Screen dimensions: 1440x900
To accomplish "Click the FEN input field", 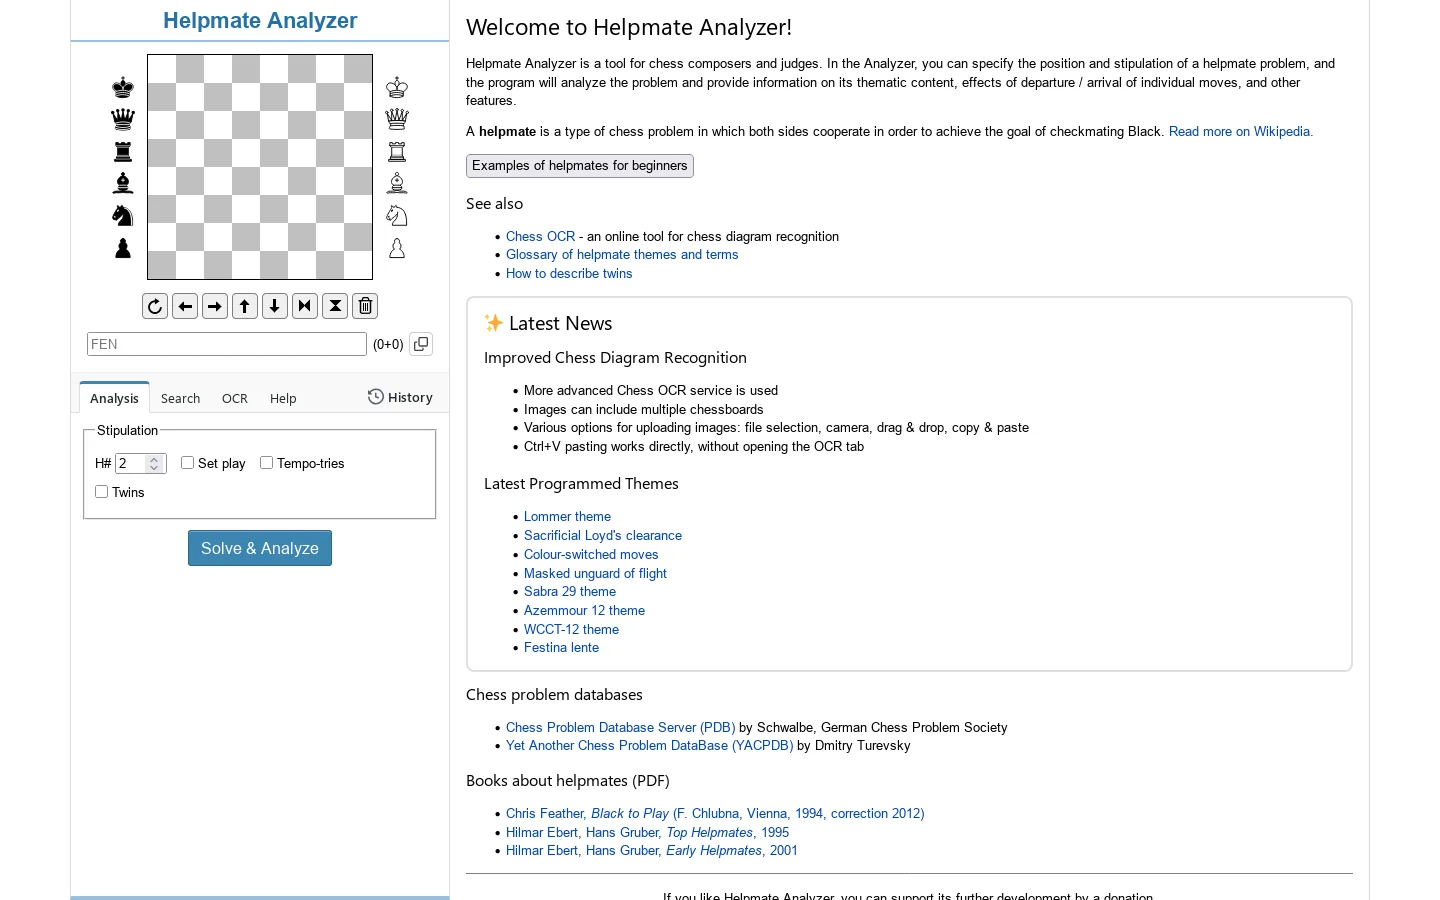I will 227,344.
